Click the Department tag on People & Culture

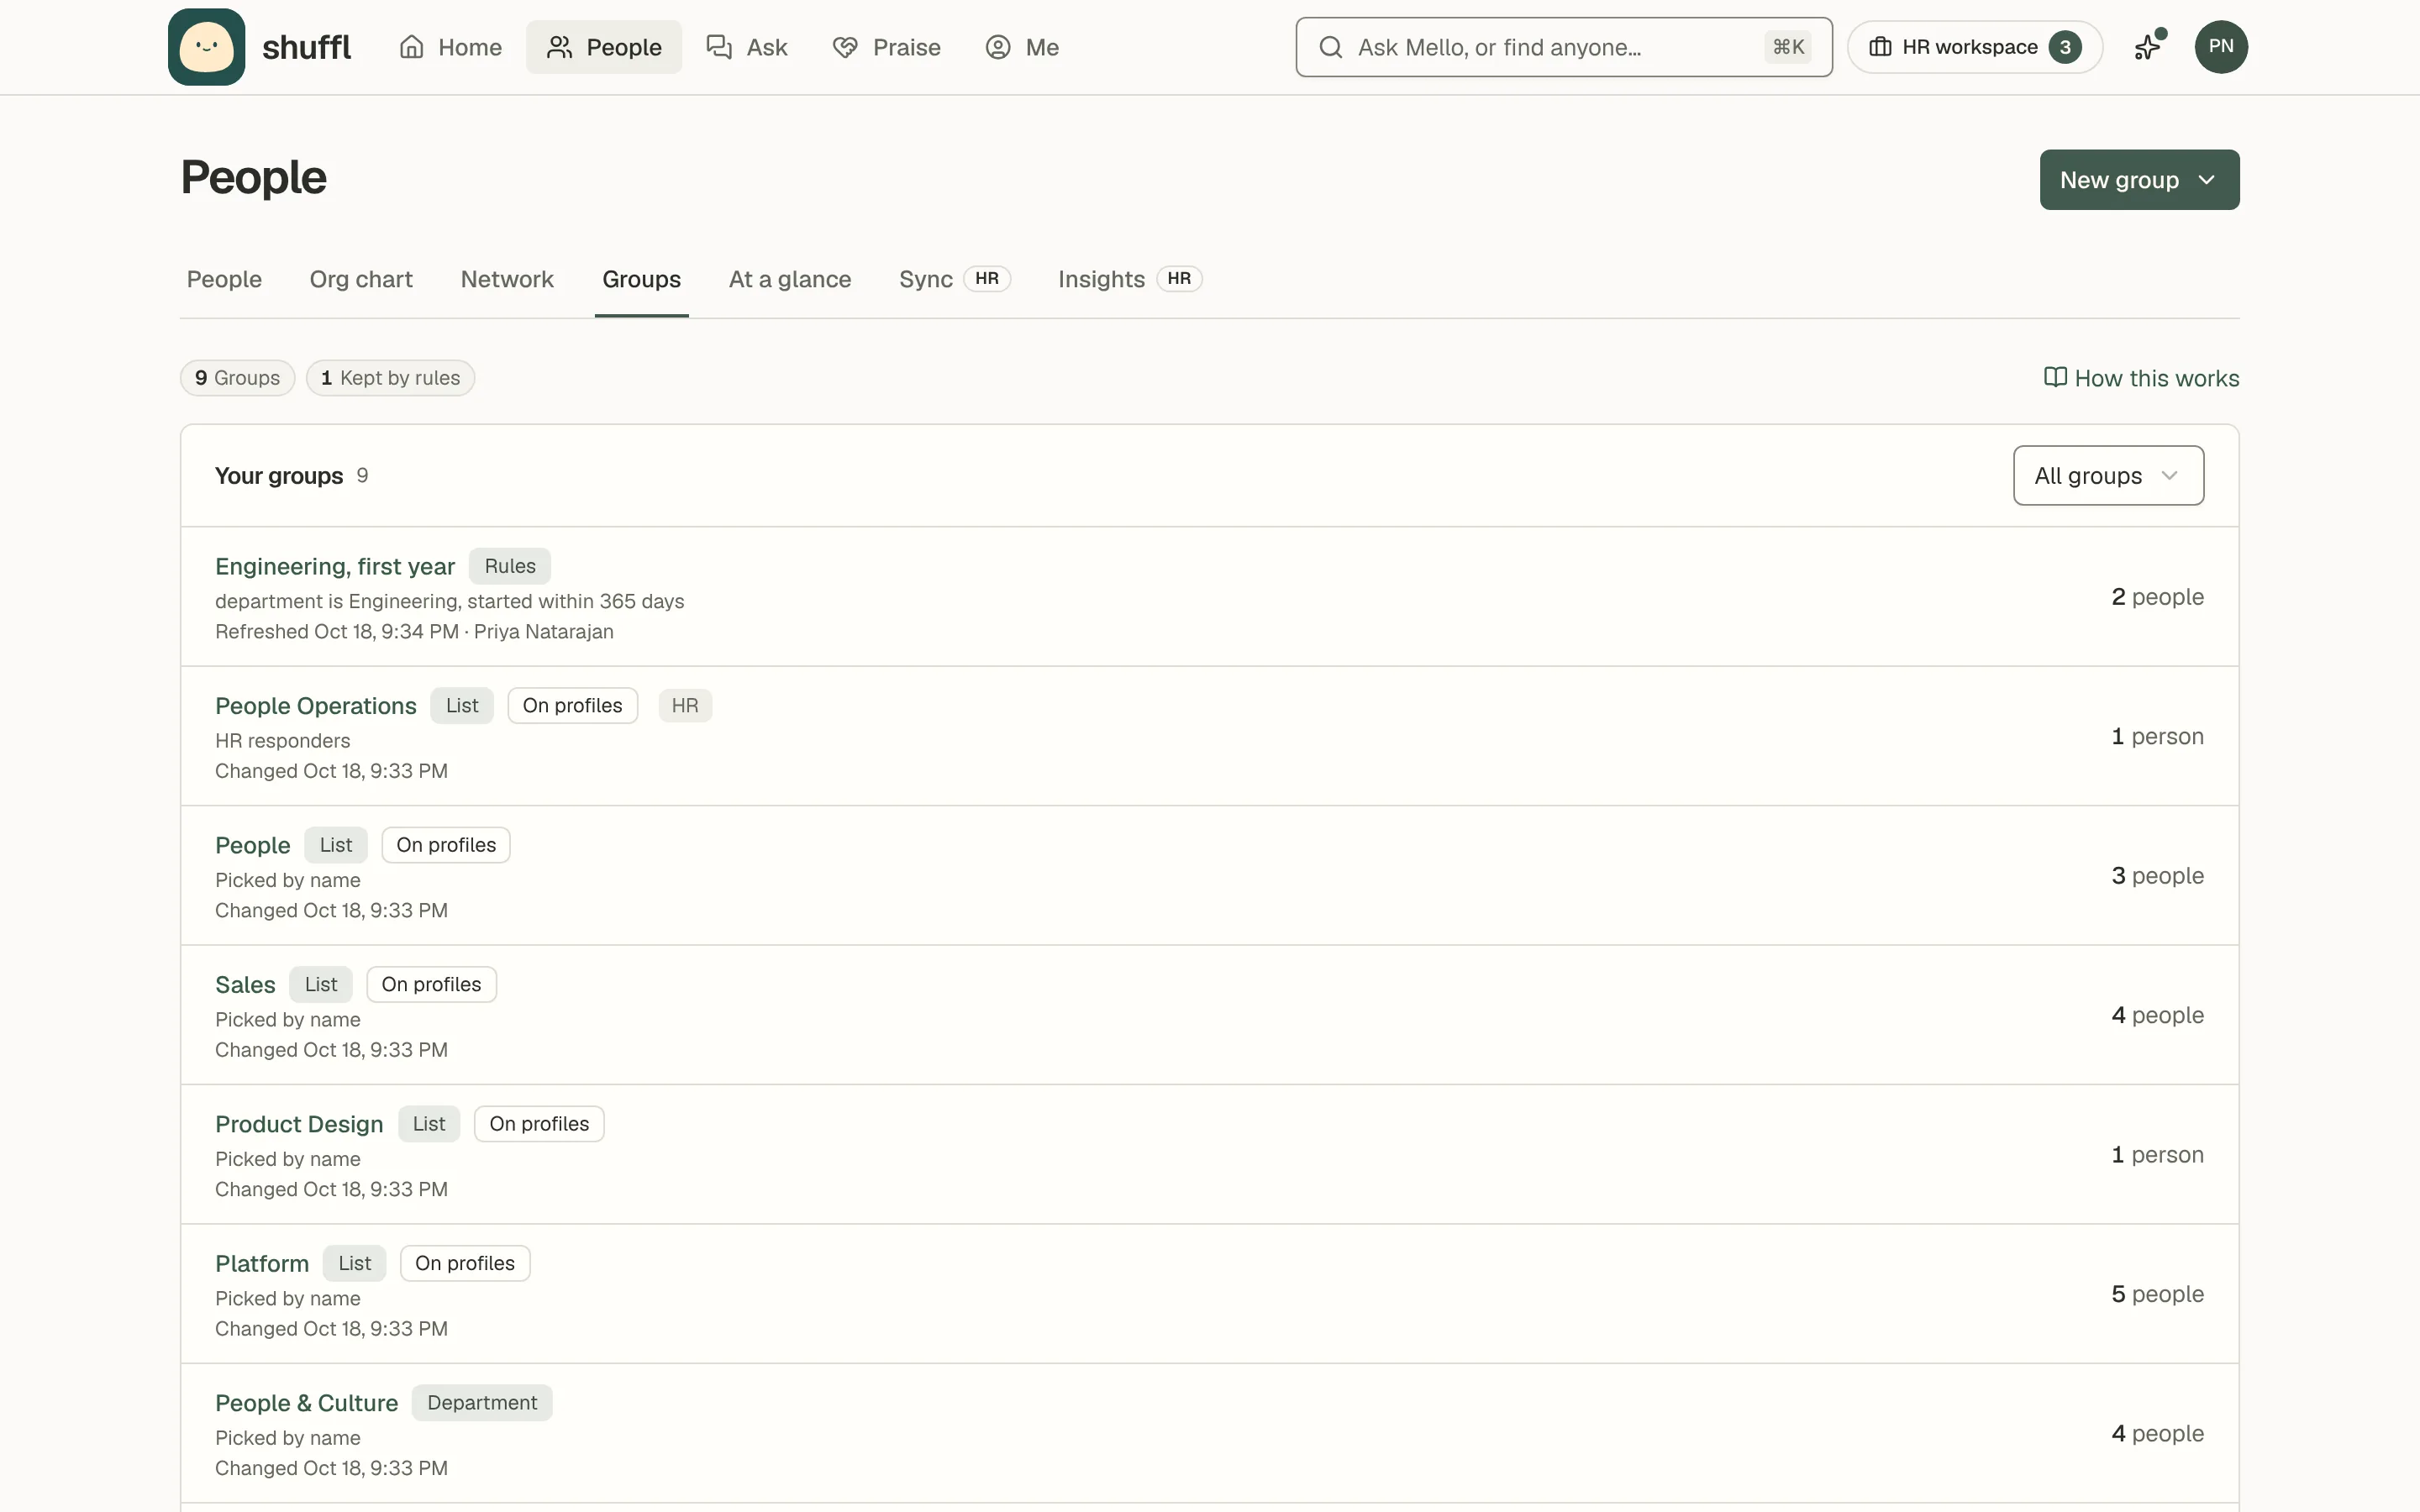482,1403
